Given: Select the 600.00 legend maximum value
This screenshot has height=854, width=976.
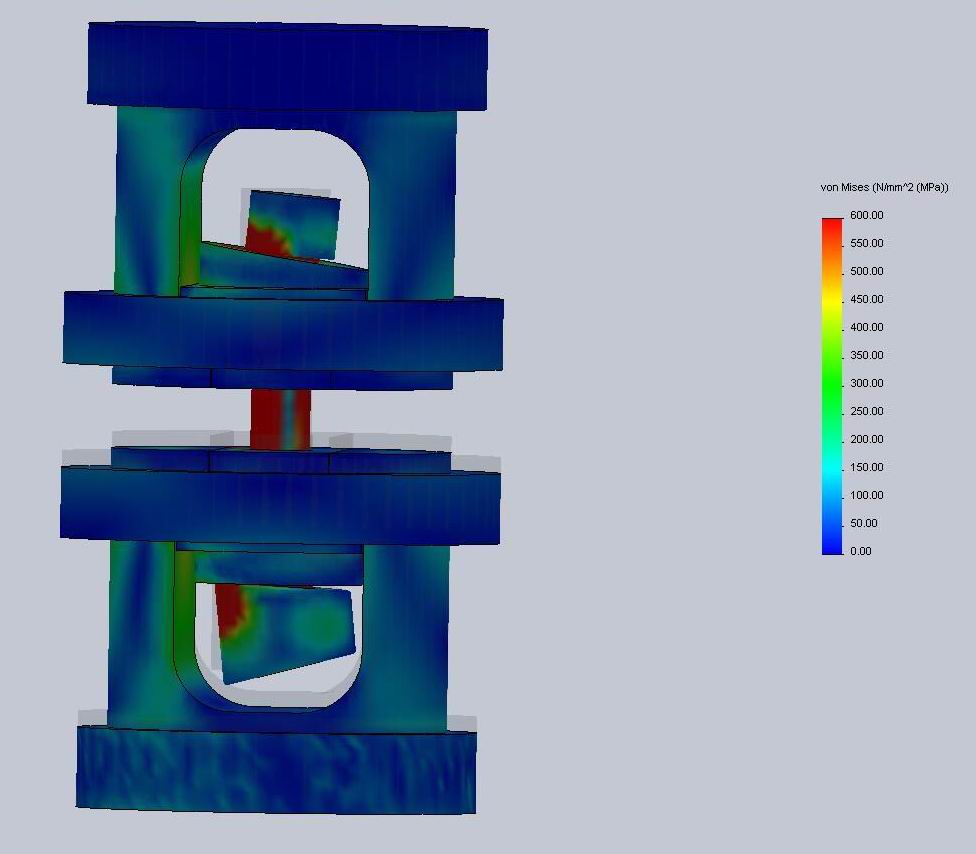Looking at the screenshot, I should click(x=866, y=216).
